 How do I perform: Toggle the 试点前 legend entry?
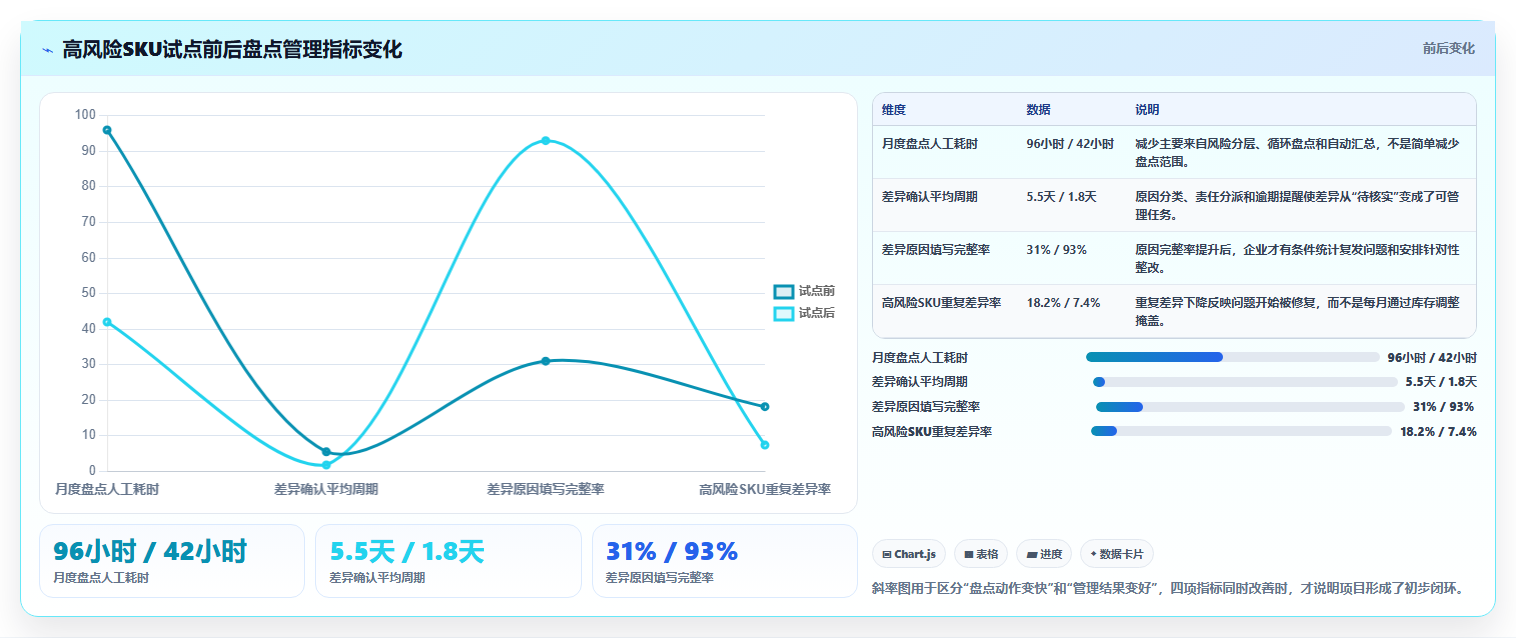tap(804, 291)
